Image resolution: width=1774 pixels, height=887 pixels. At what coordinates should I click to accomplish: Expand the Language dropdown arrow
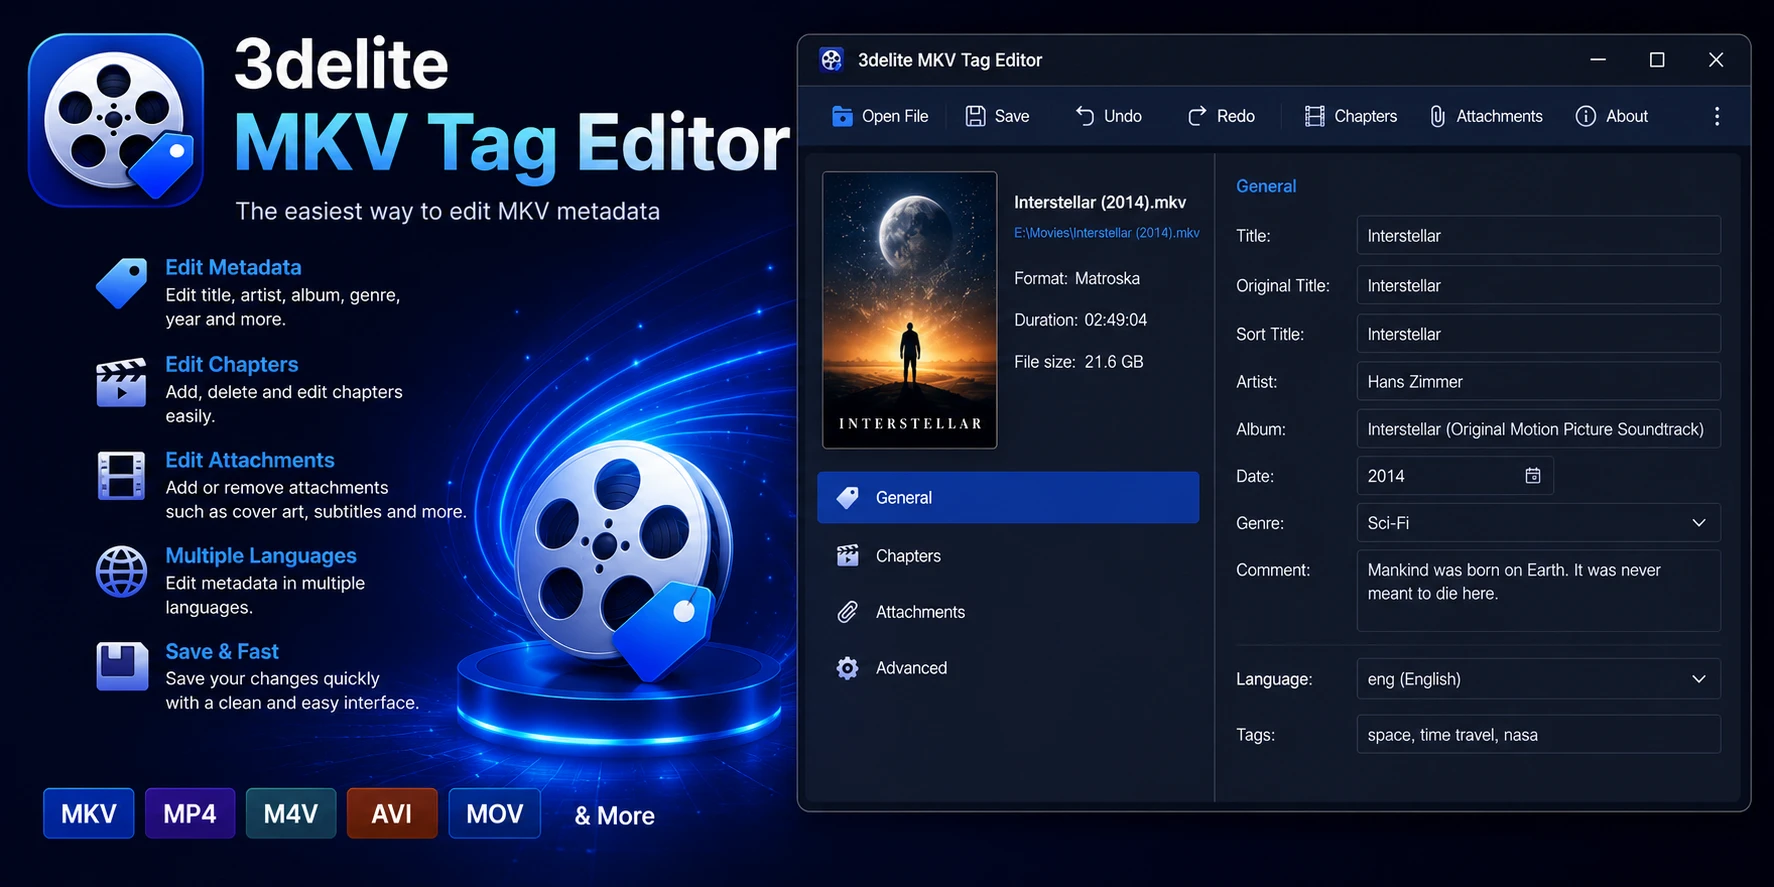click(1698, 679)
